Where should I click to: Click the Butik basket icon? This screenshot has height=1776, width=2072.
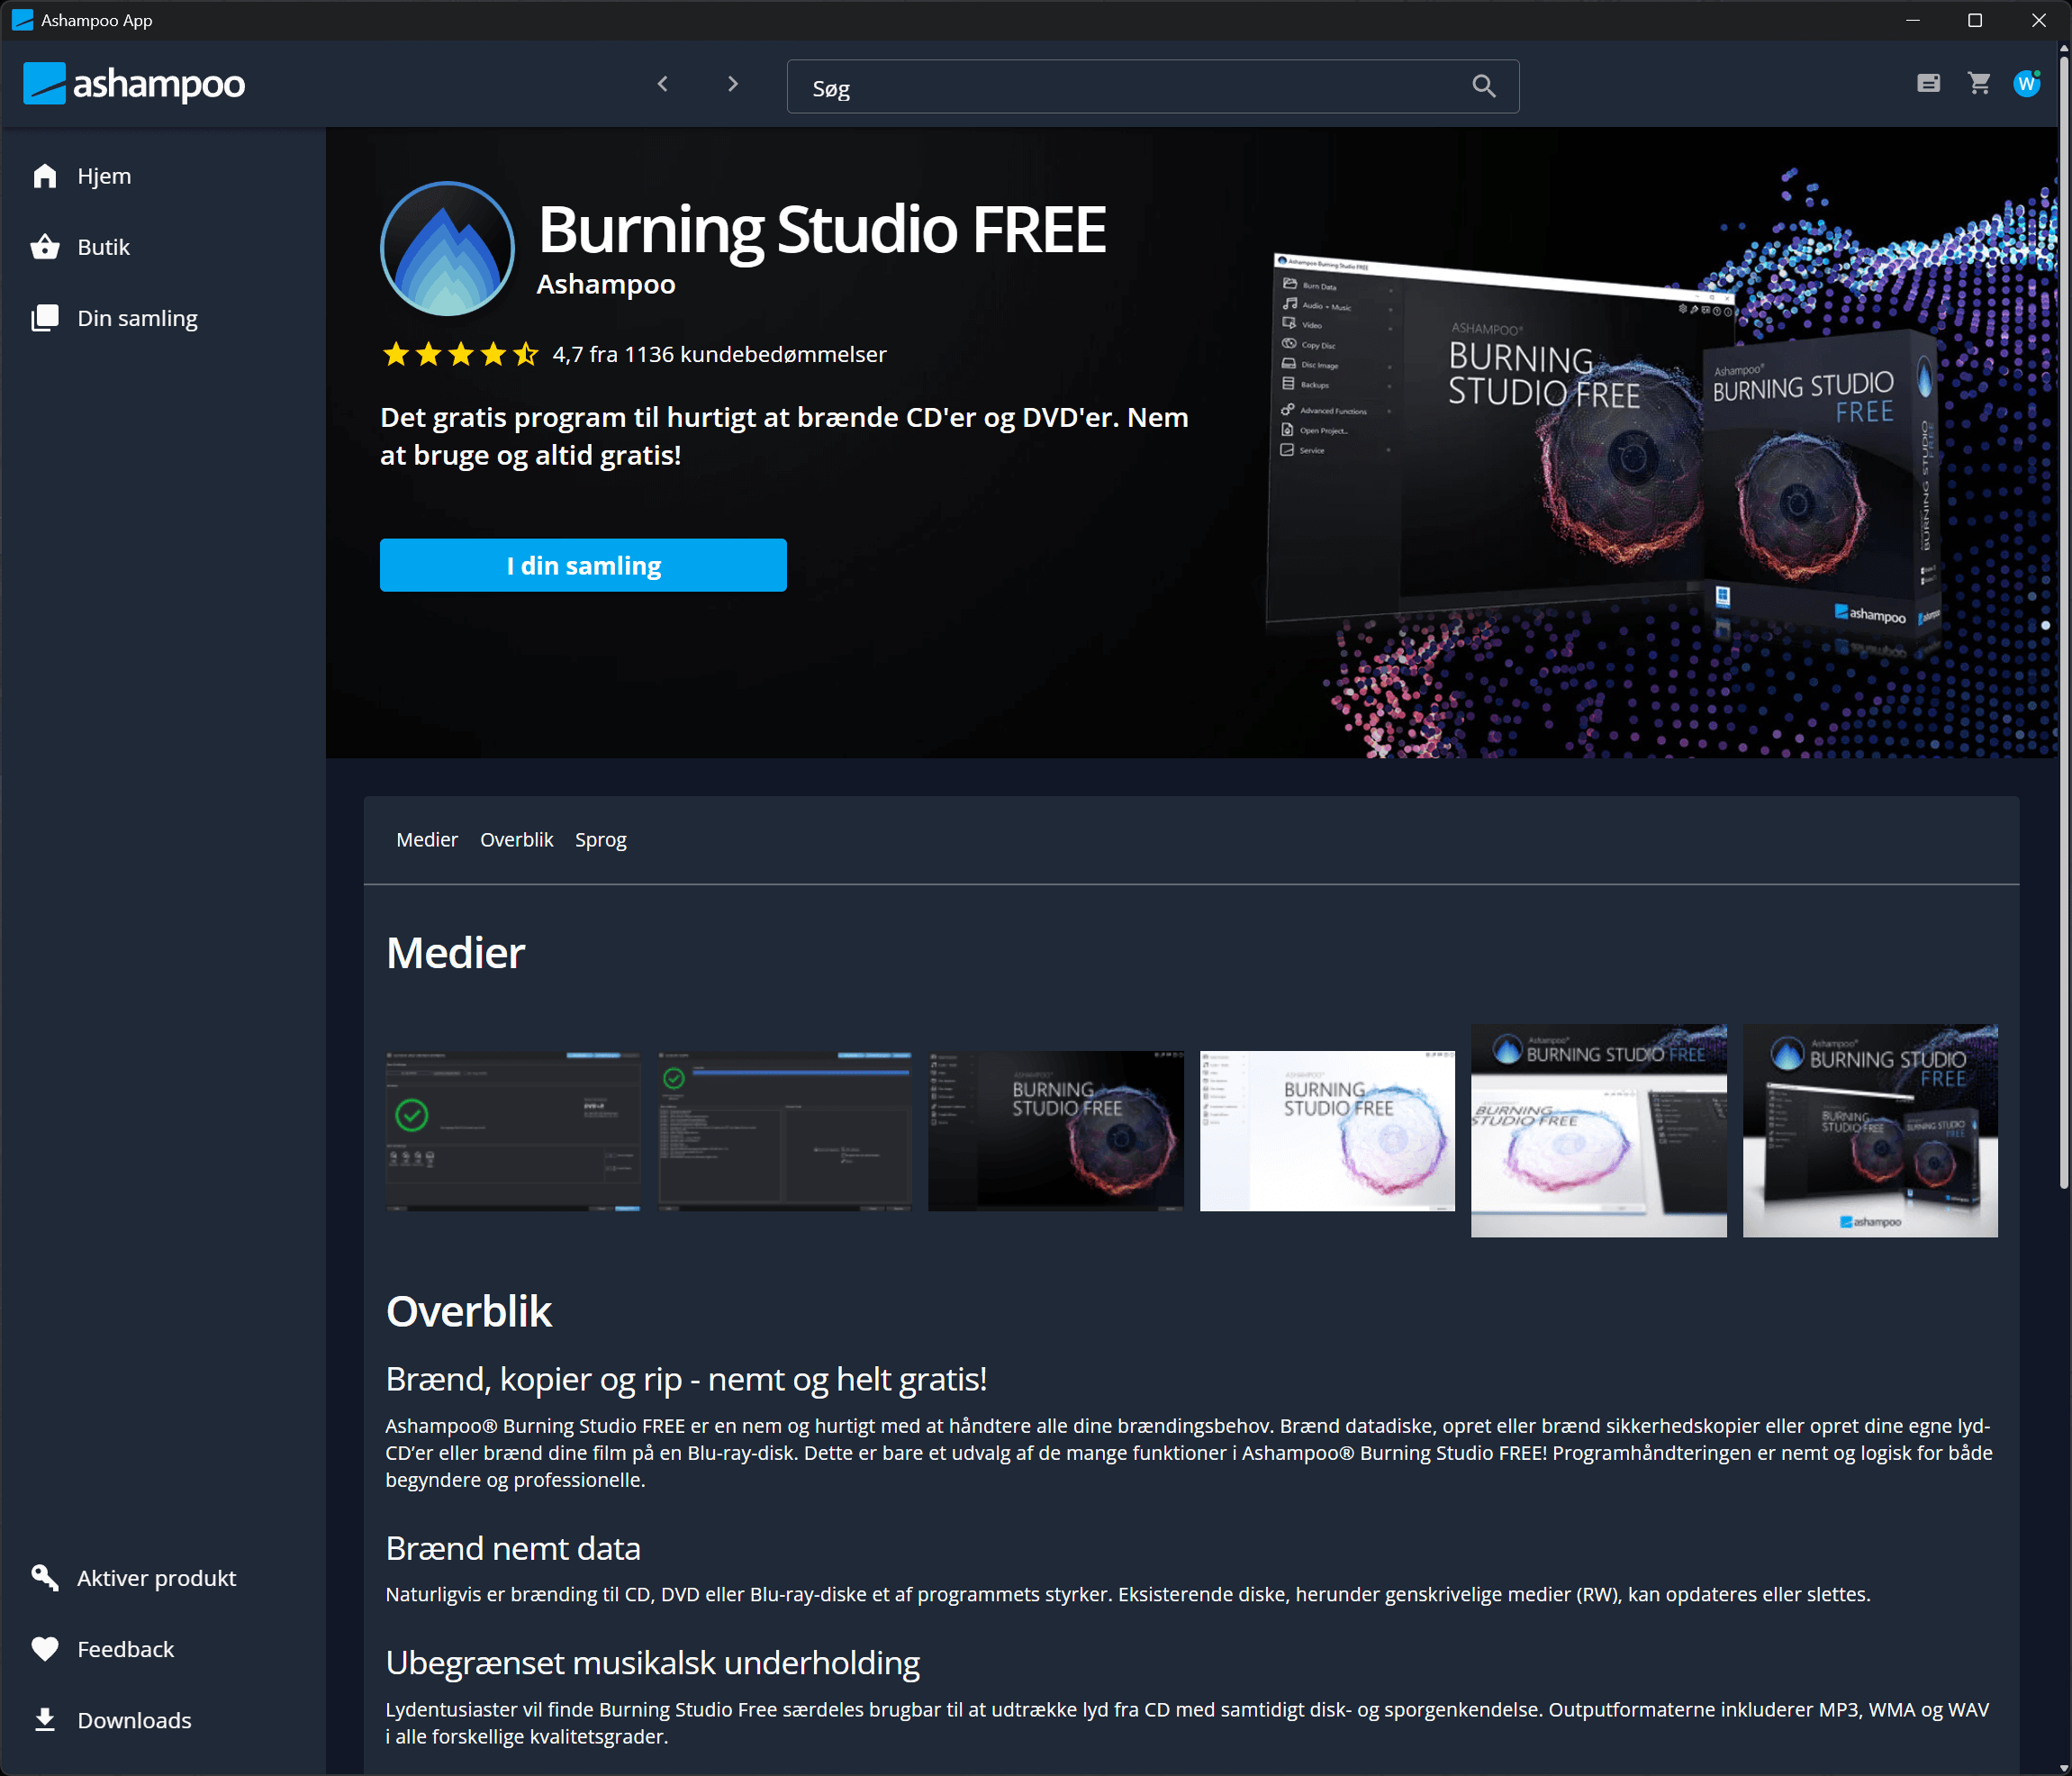point(45,247)
